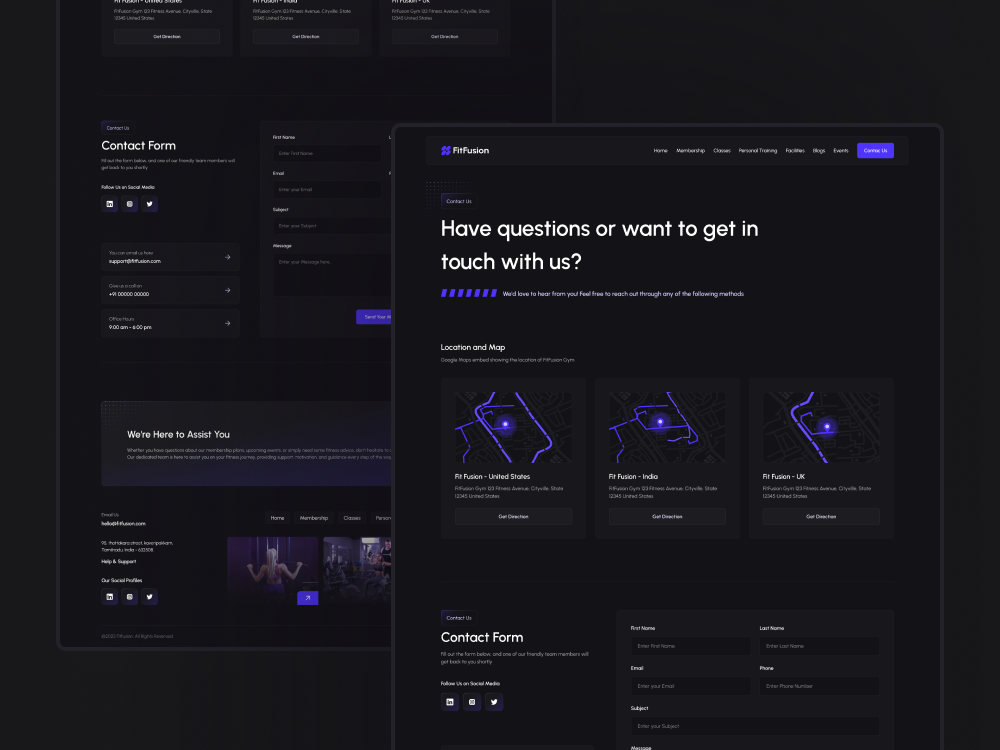Click the Location and Map heading
Screen dimensions: 1000x750
473,348
